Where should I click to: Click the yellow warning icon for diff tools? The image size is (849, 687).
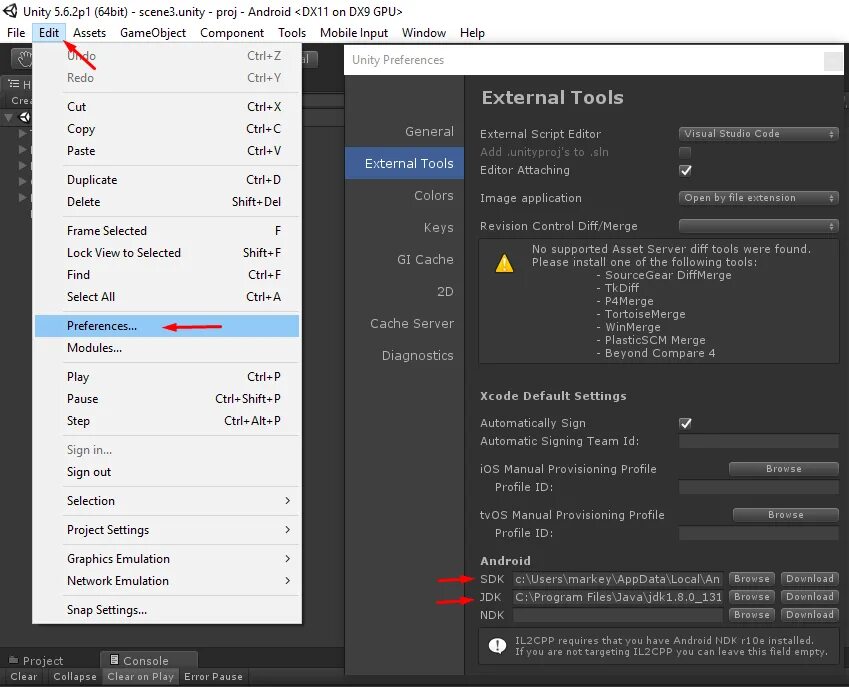[504, 263]
